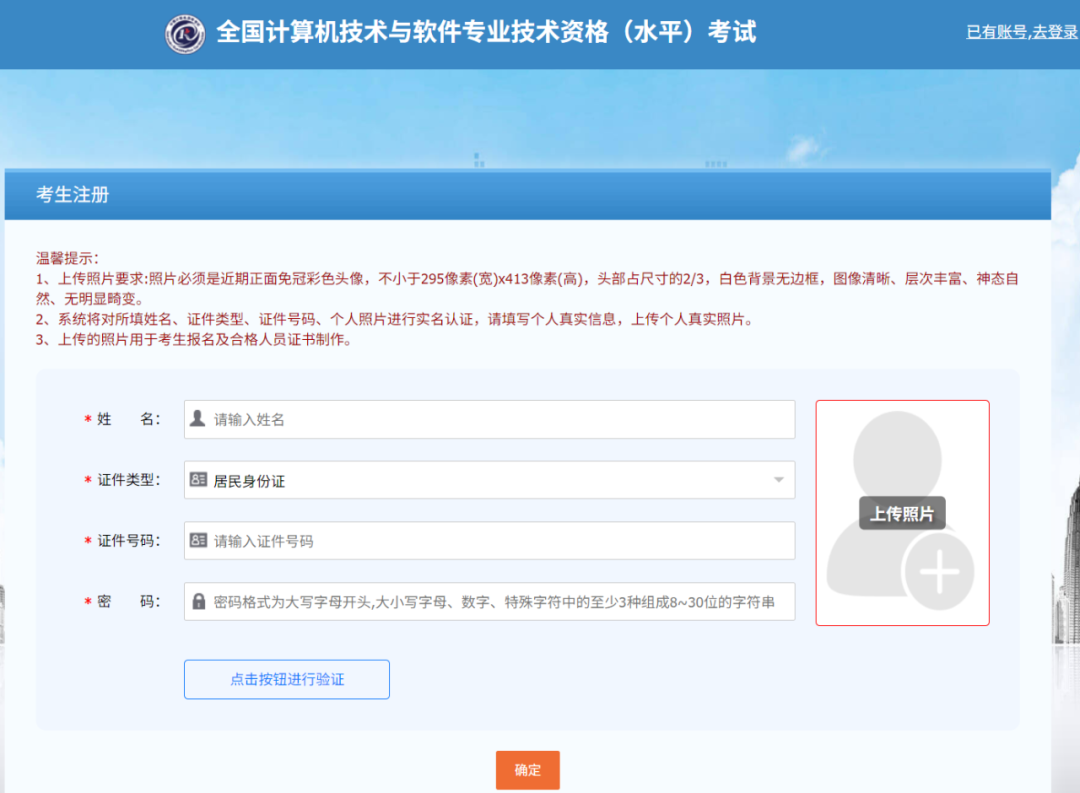Click tip 2 about 实名认证
The height and width of the screenshot is (793, 1080).
[395, 319]
